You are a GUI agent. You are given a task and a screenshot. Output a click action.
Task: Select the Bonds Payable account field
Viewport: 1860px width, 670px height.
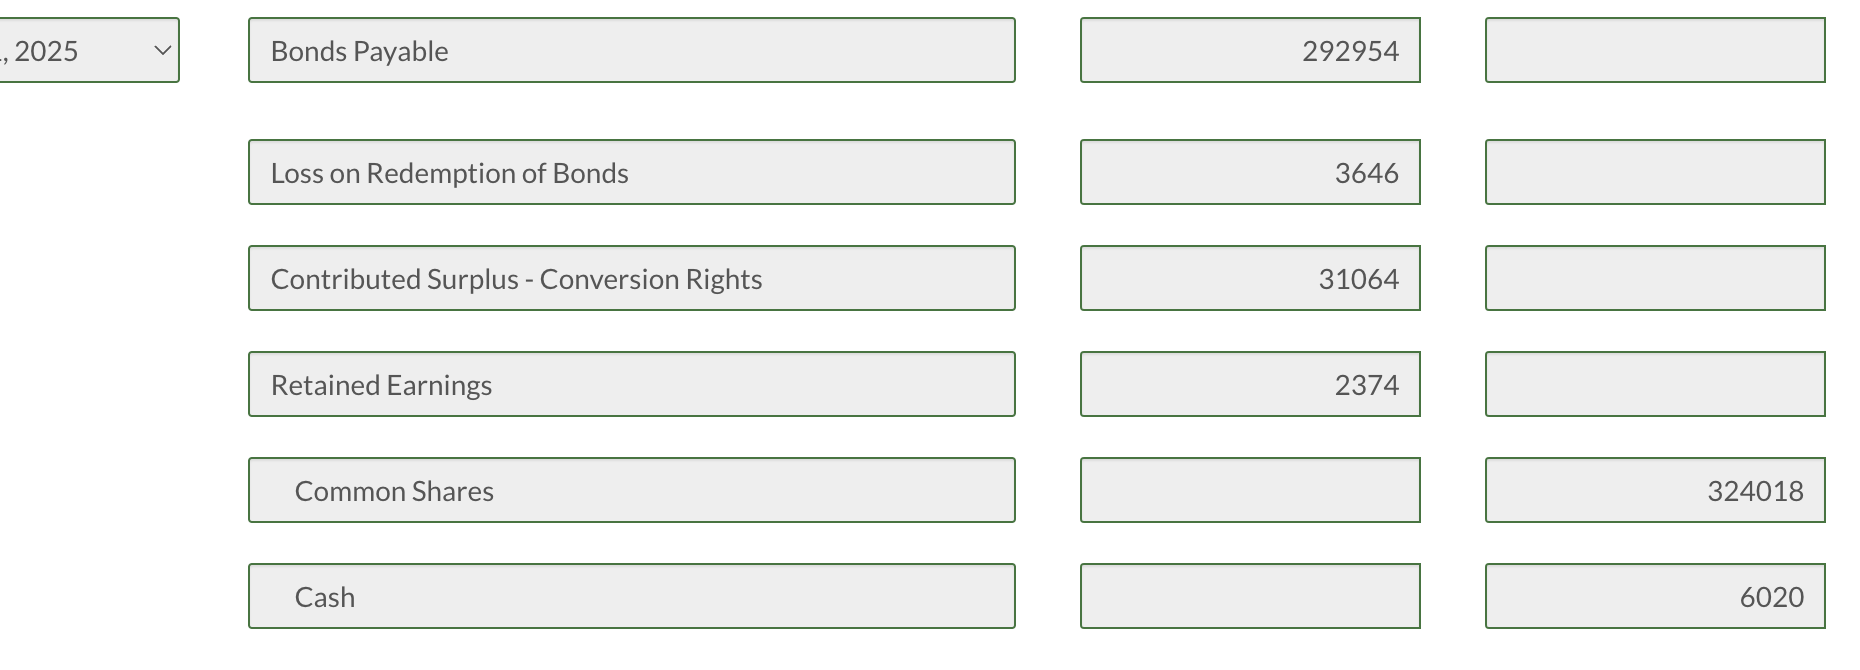pyautogui.click(x=632, y=50)
